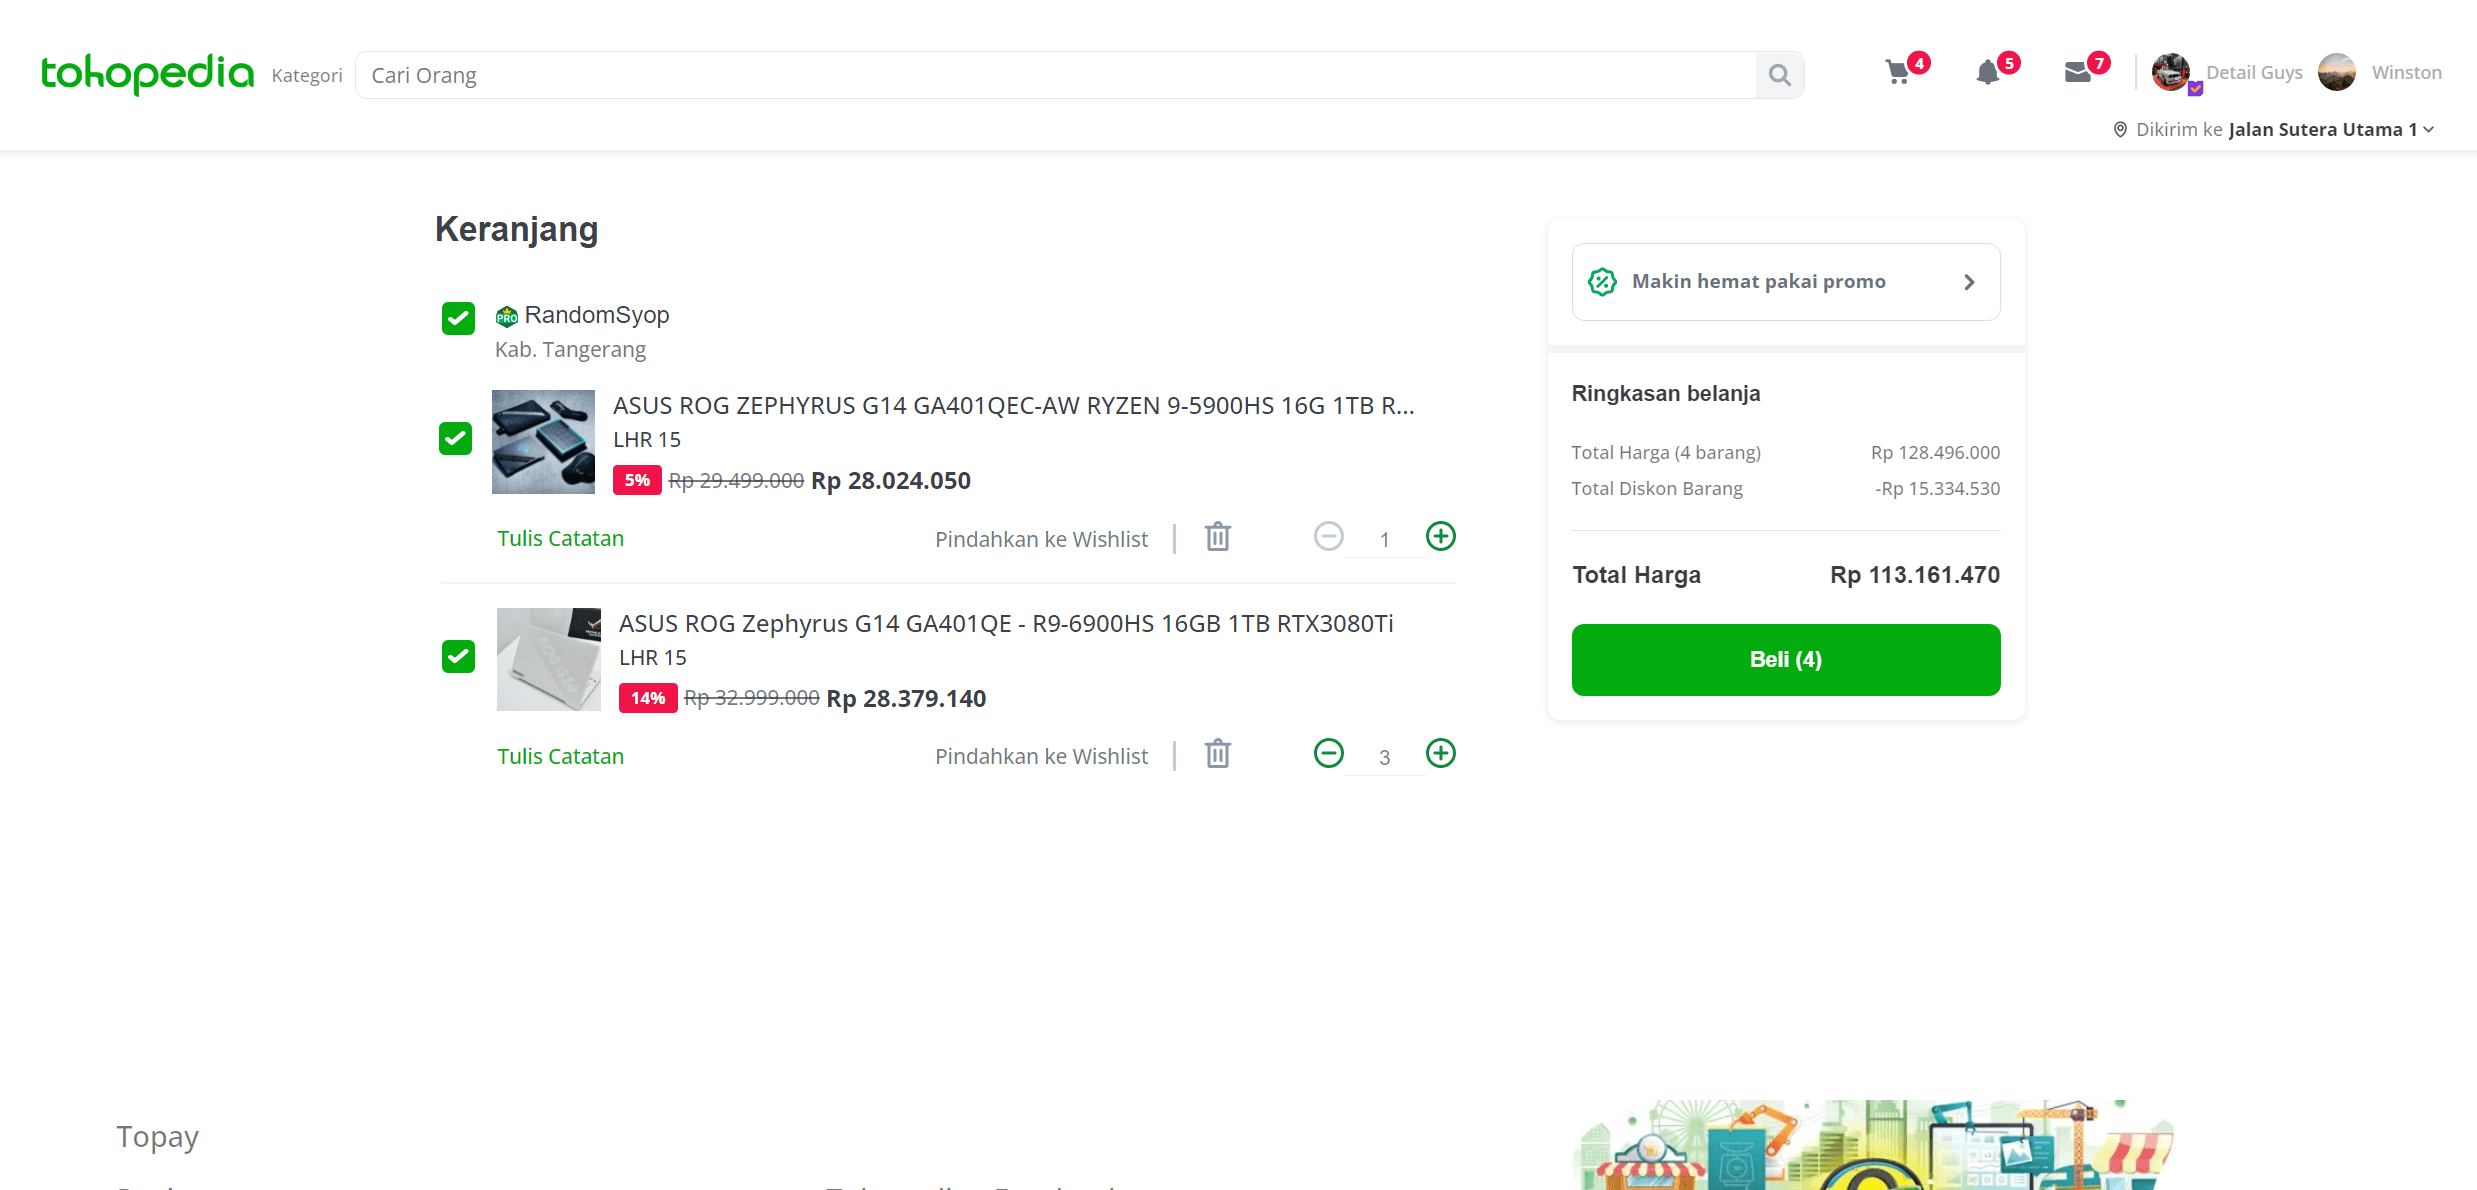The image size is (2477, 1190).
Task: Open the Makin hemat pakai promo panel
Action: pyautogui.click(x=1785, y=281)
